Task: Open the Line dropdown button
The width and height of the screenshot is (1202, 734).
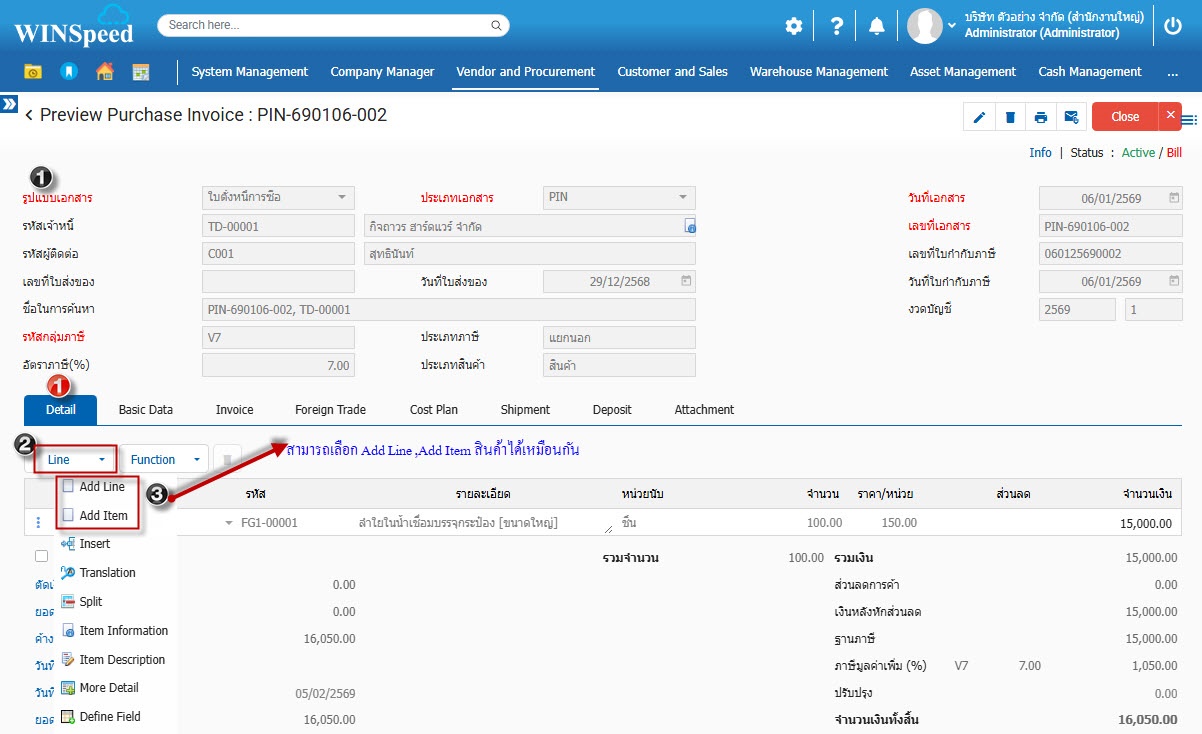Action: point(76,460)
